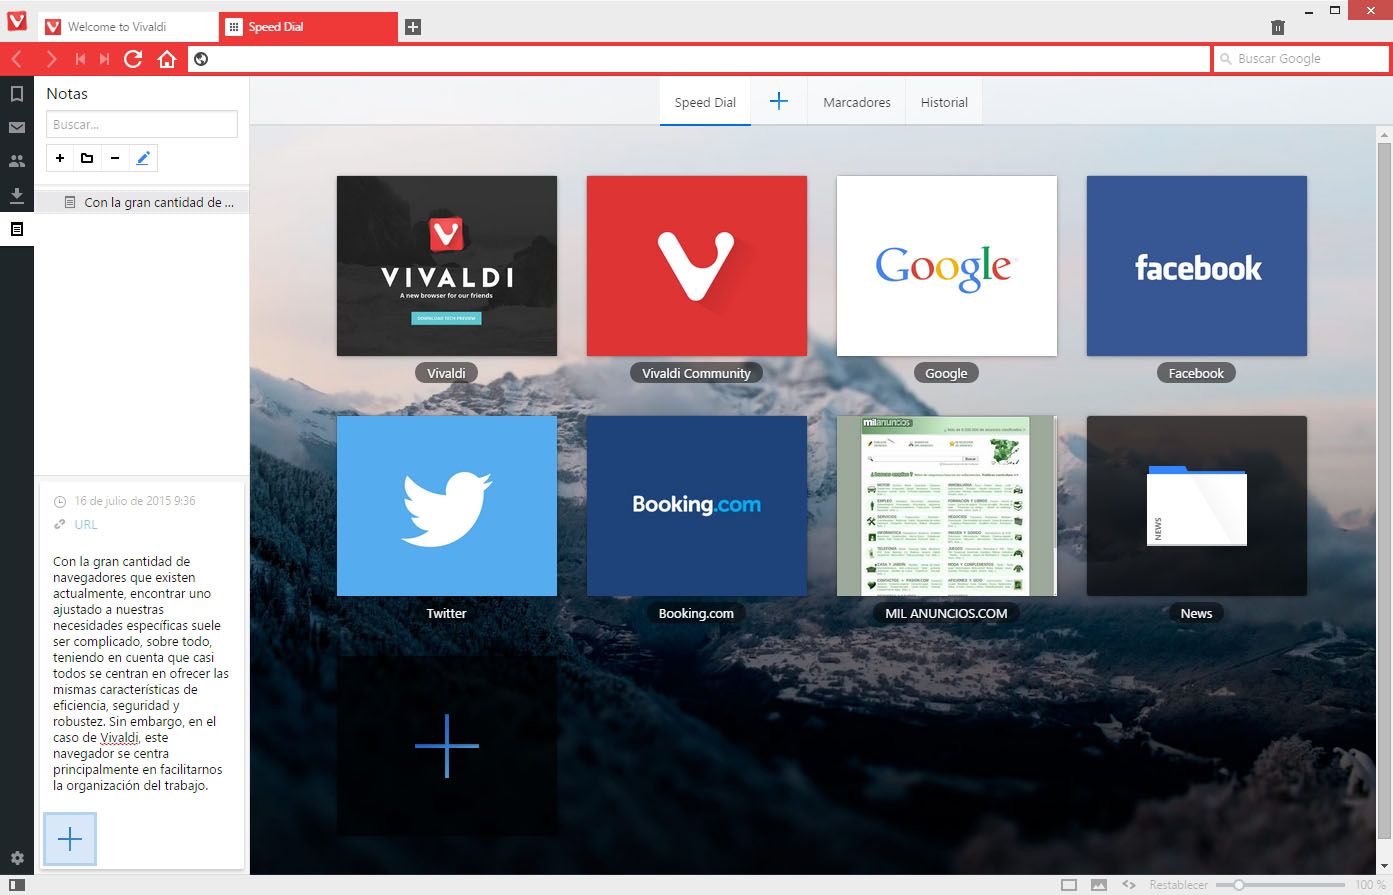Toggle image loading in status bar
This screenshot has width=1393, height=895.
[x=1099, y=885]
